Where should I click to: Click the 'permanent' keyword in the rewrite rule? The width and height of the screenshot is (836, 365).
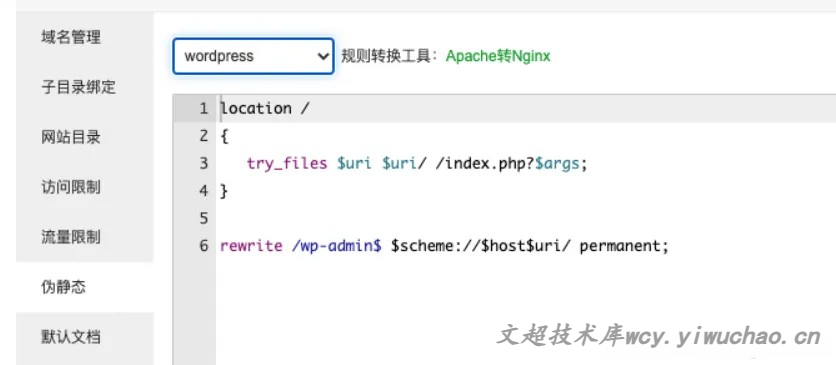point(620,246)
